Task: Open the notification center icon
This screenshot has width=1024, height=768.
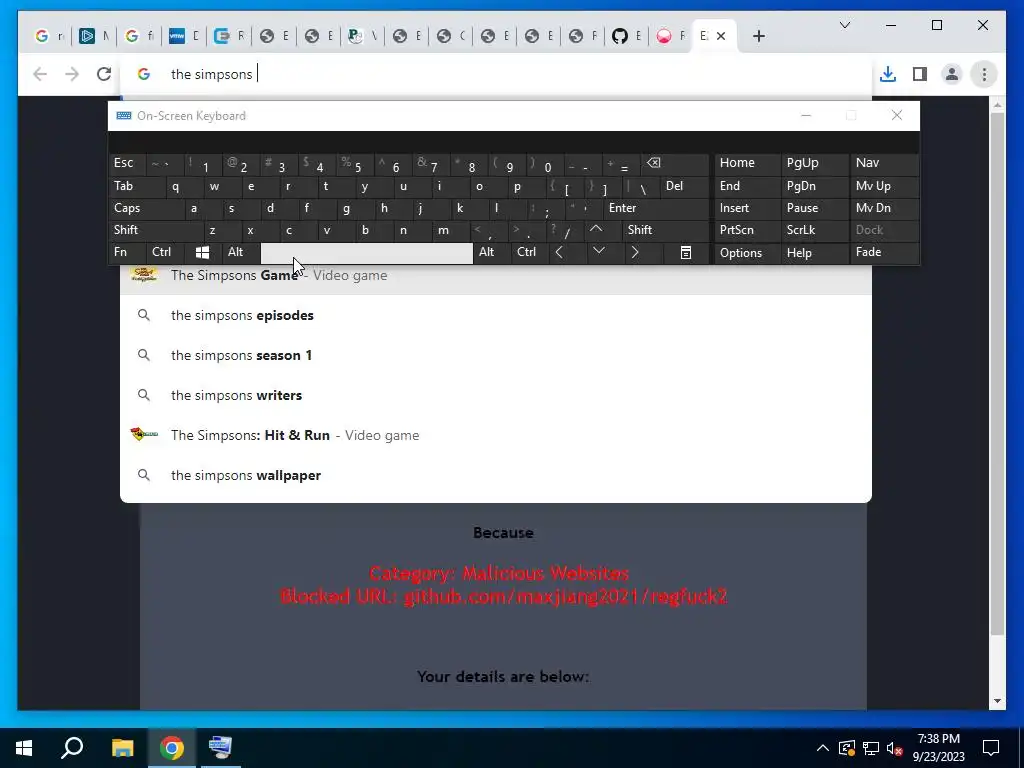Action: (991, 748)
